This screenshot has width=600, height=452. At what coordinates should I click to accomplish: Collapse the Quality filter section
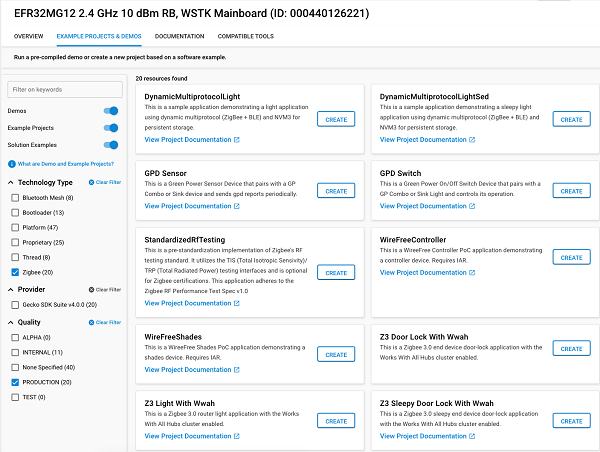point(11,323)
